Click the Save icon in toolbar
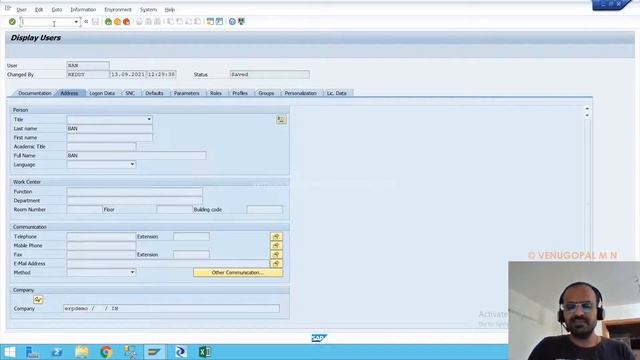The width and height of the screenshot is (640, 360). point(96,22)
